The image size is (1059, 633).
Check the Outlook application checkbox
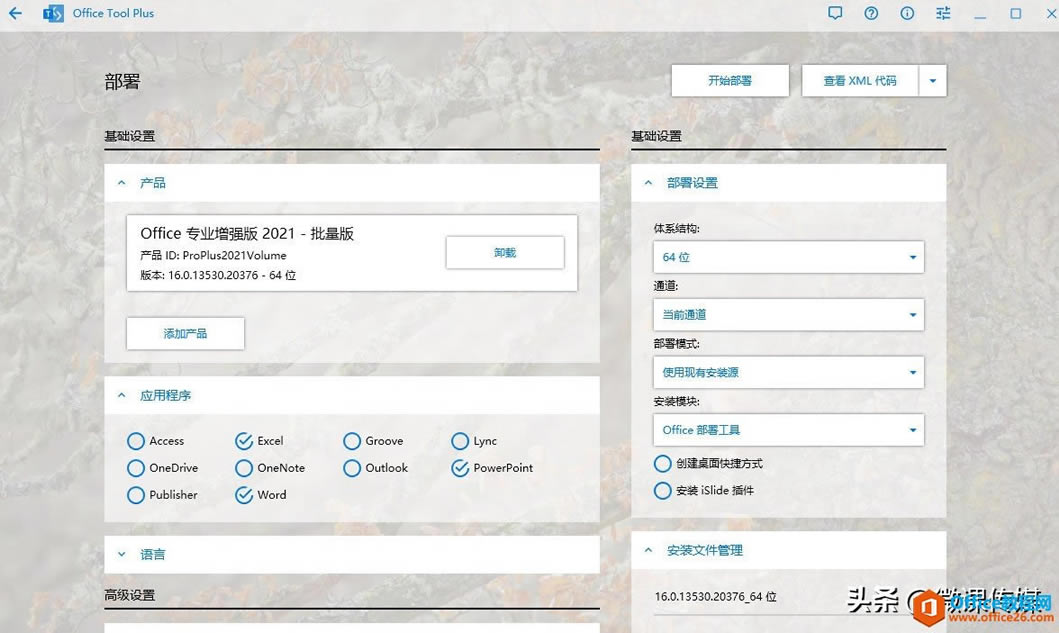click(352, 467)
